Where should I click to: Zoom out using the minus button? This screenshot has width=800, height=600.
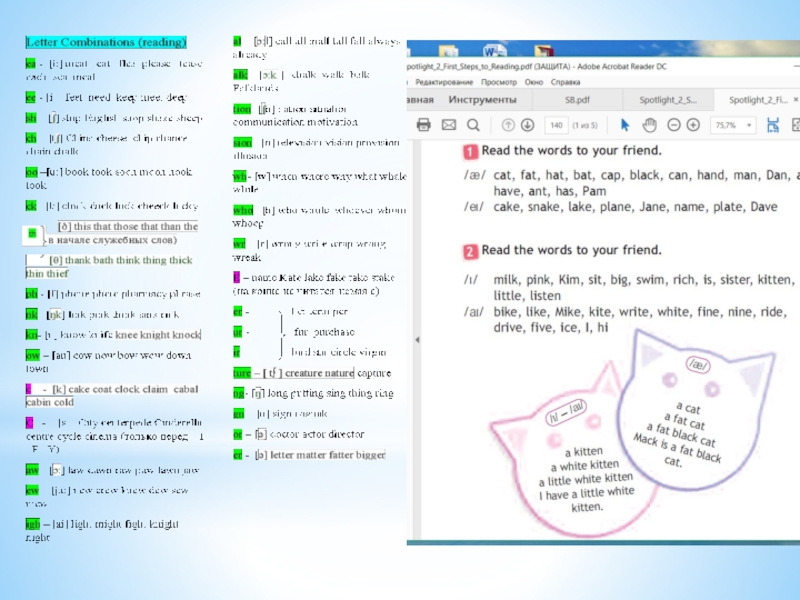[673, 125]
